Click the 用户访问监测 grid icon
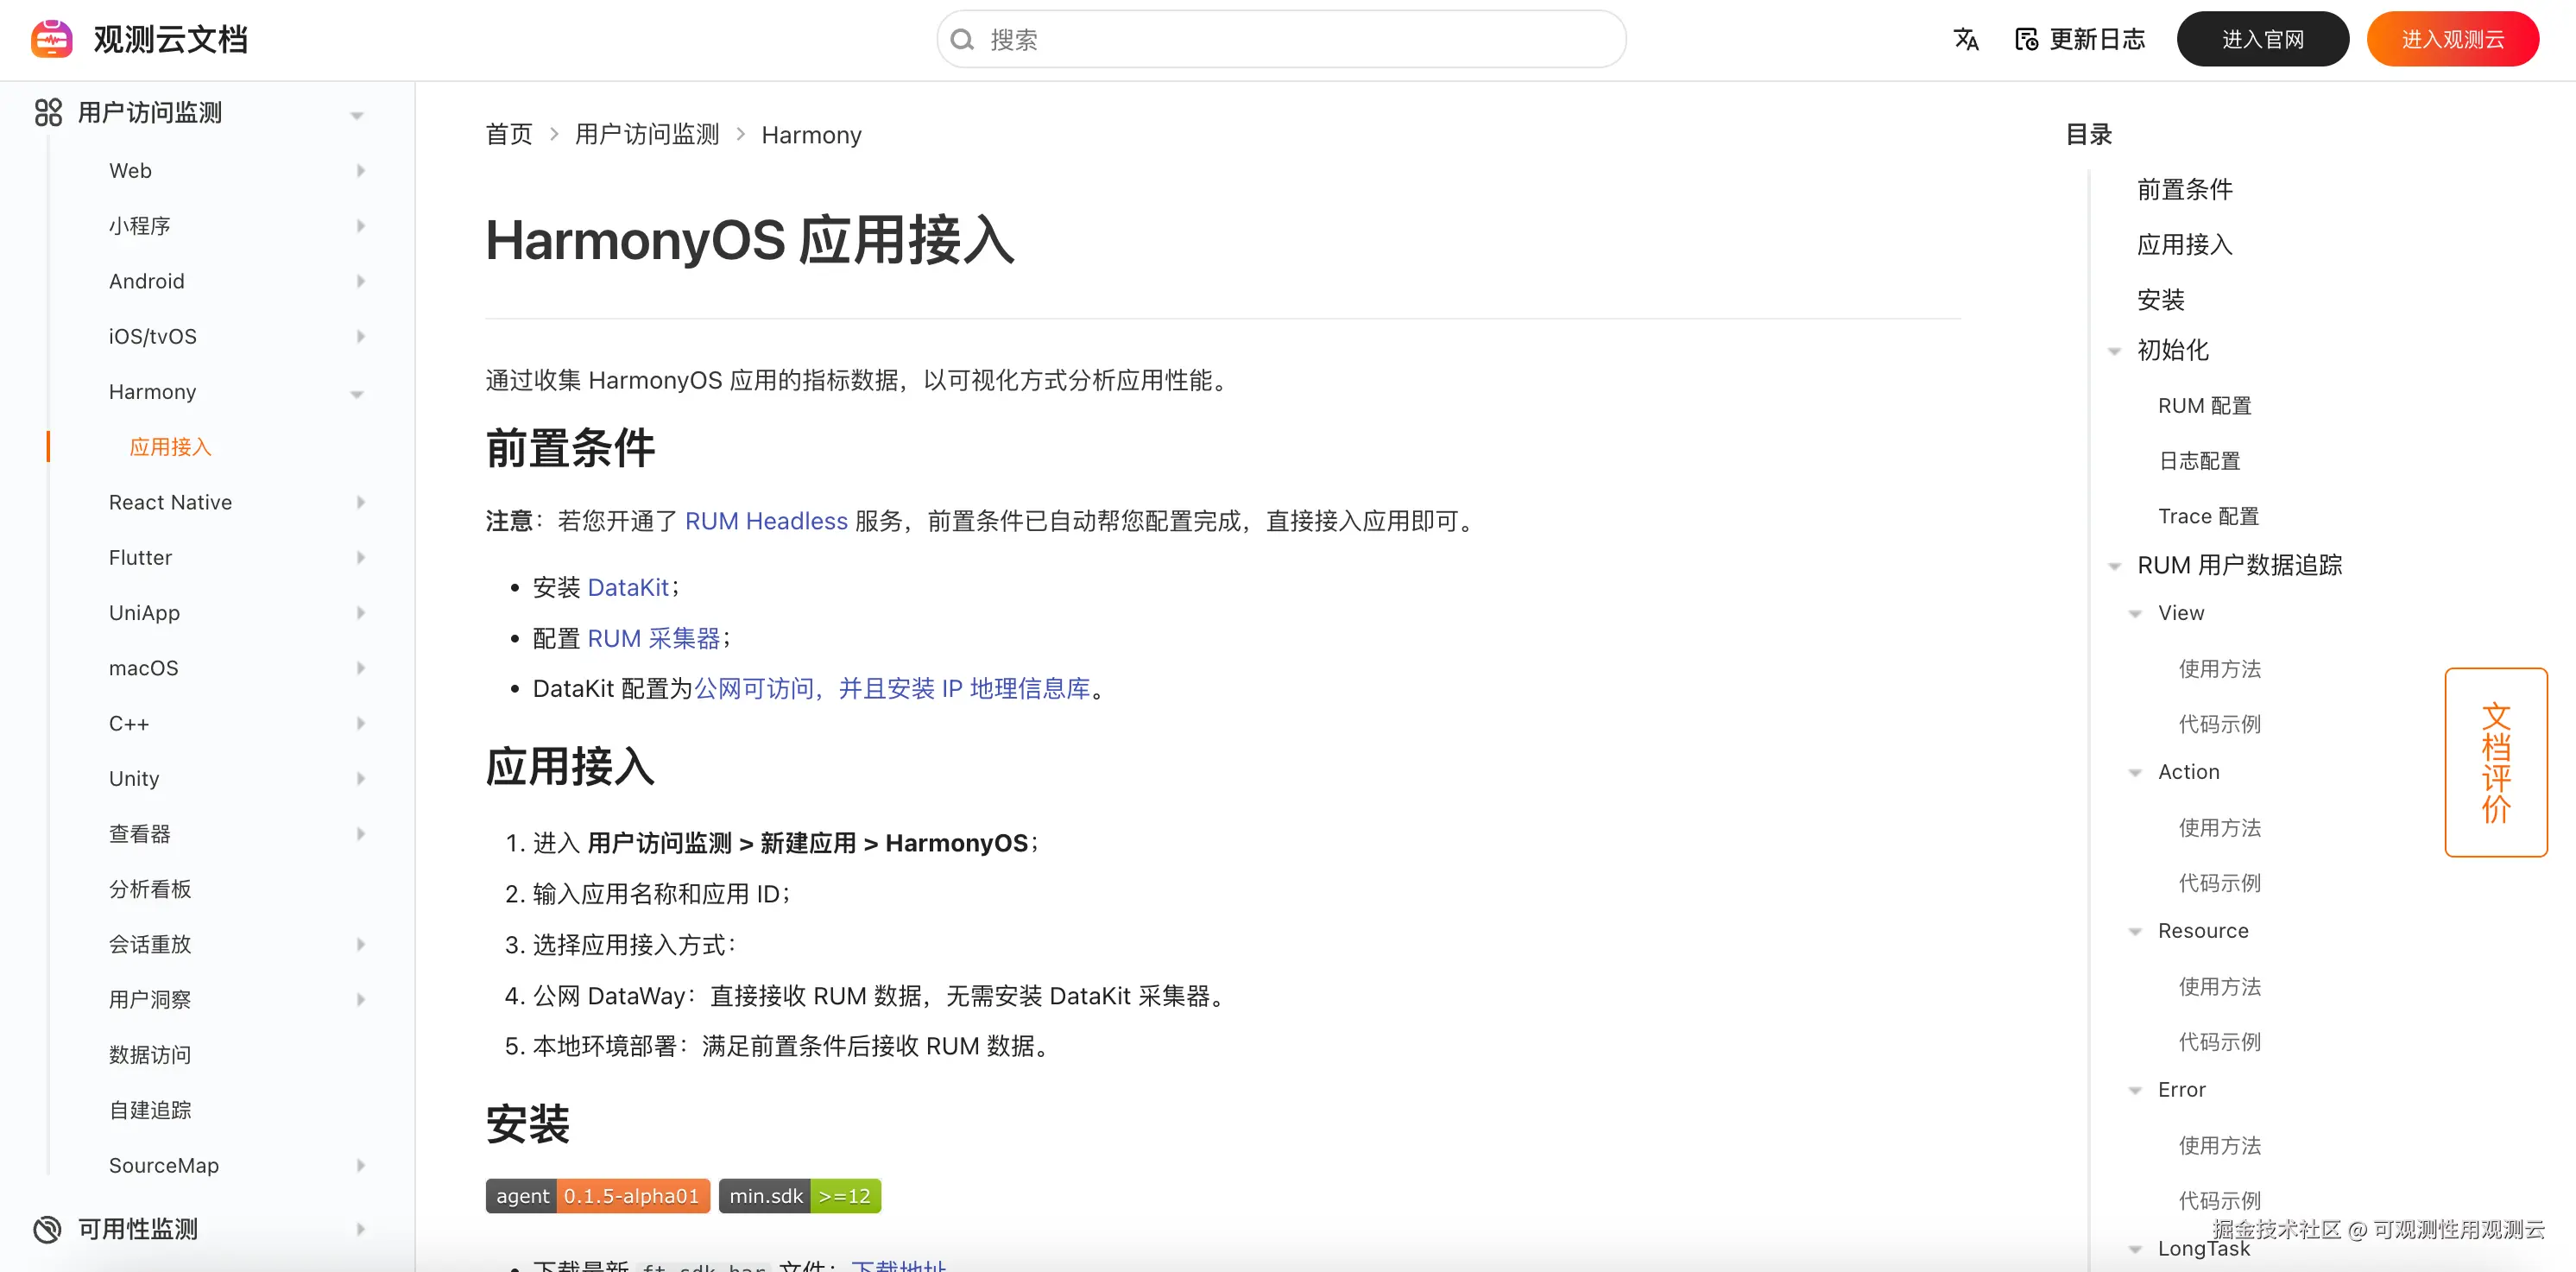 48,113
